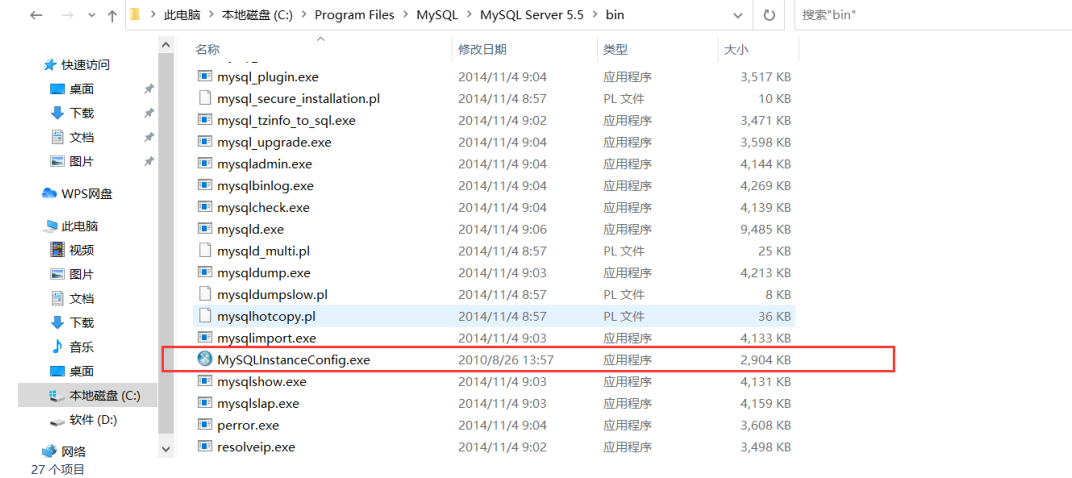Select the mysqldumpslow.pl file icon
Viewport: 1072px width, 478px height.
pyautogui.click(x=204, y=294)
